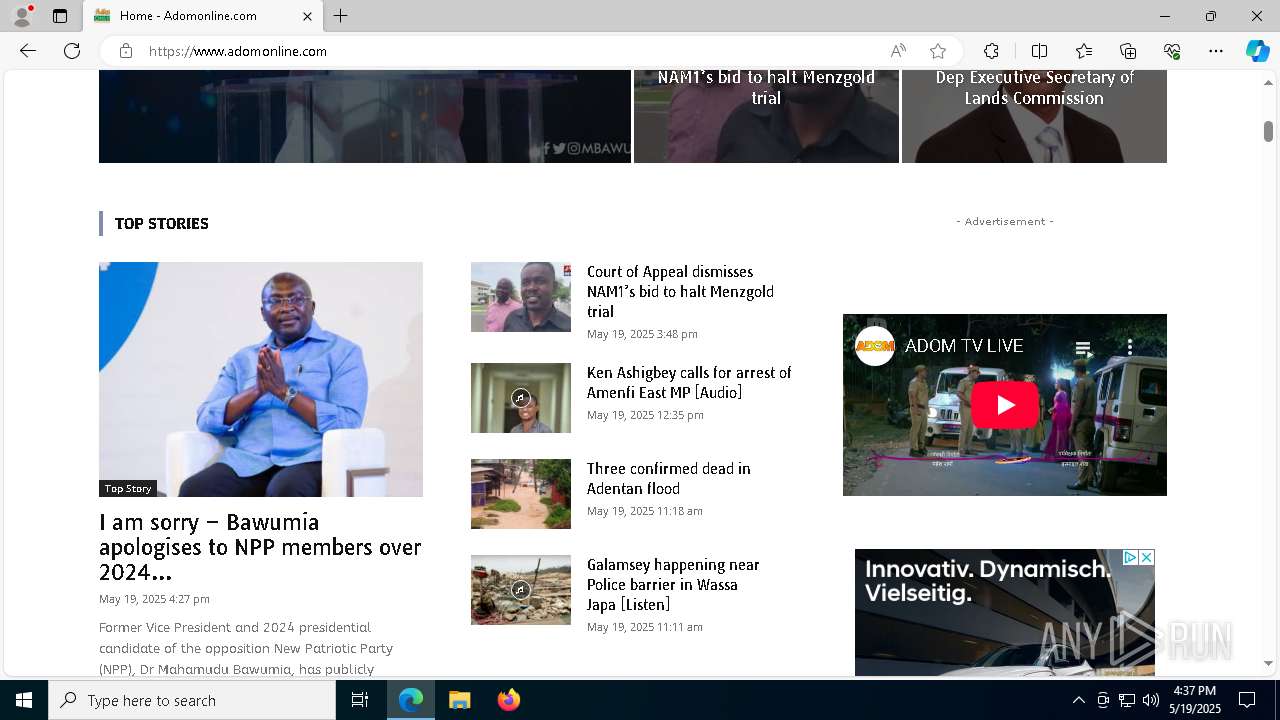Open the notification center

(1247, 700)
